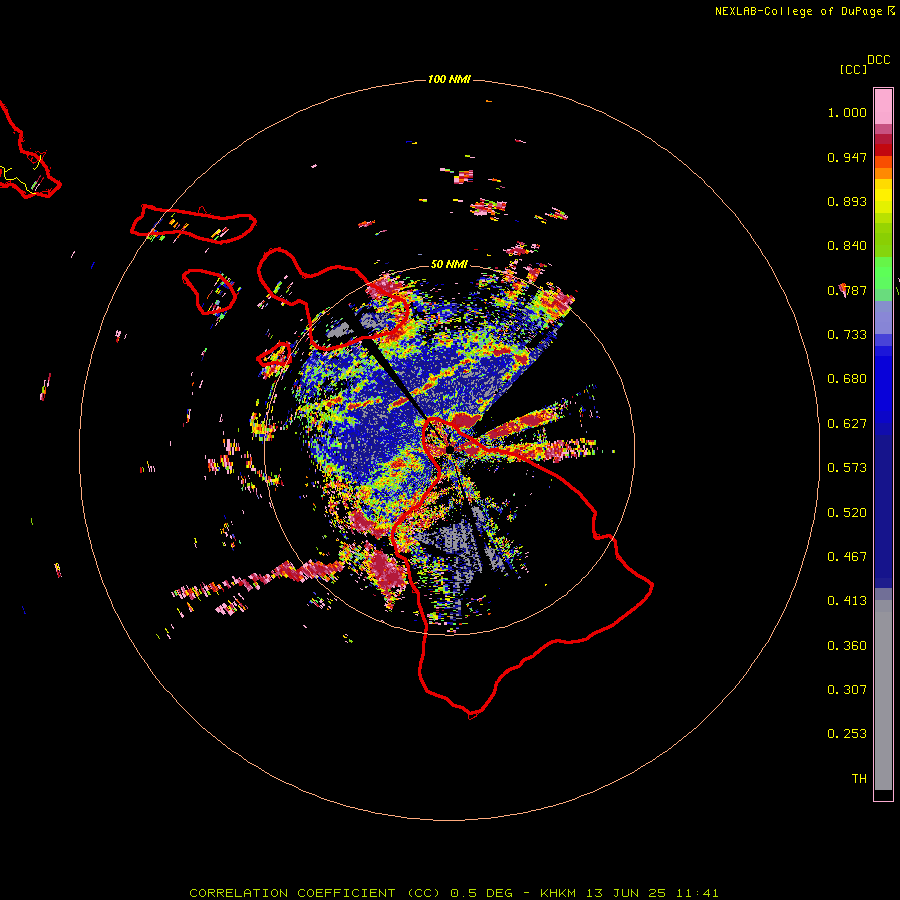Select the 0.413 scale value

(847, 601)
